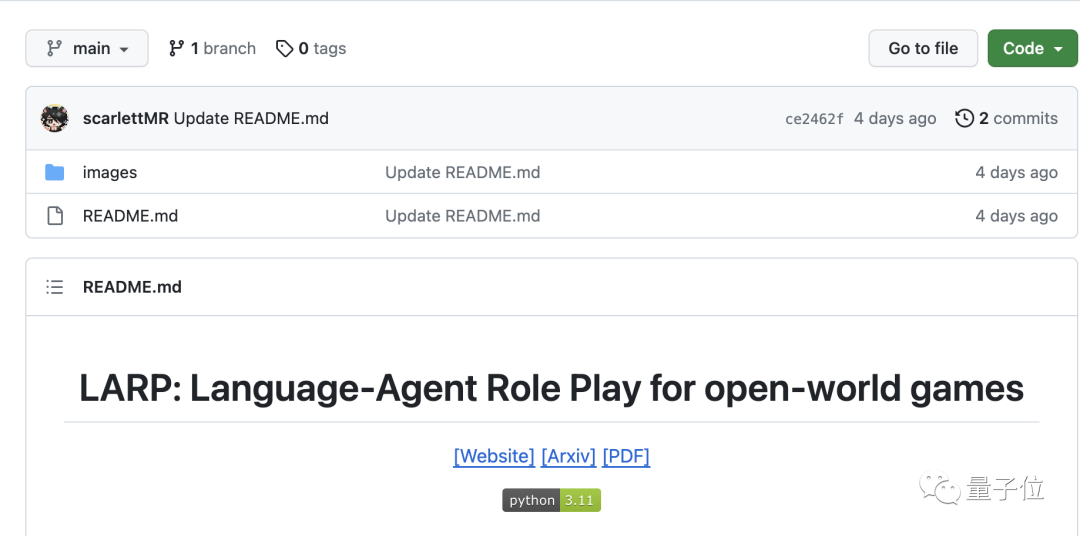Open latest commit message Update README.md
The height and width of the screenshot is (536, 1080).
(251, 118)
